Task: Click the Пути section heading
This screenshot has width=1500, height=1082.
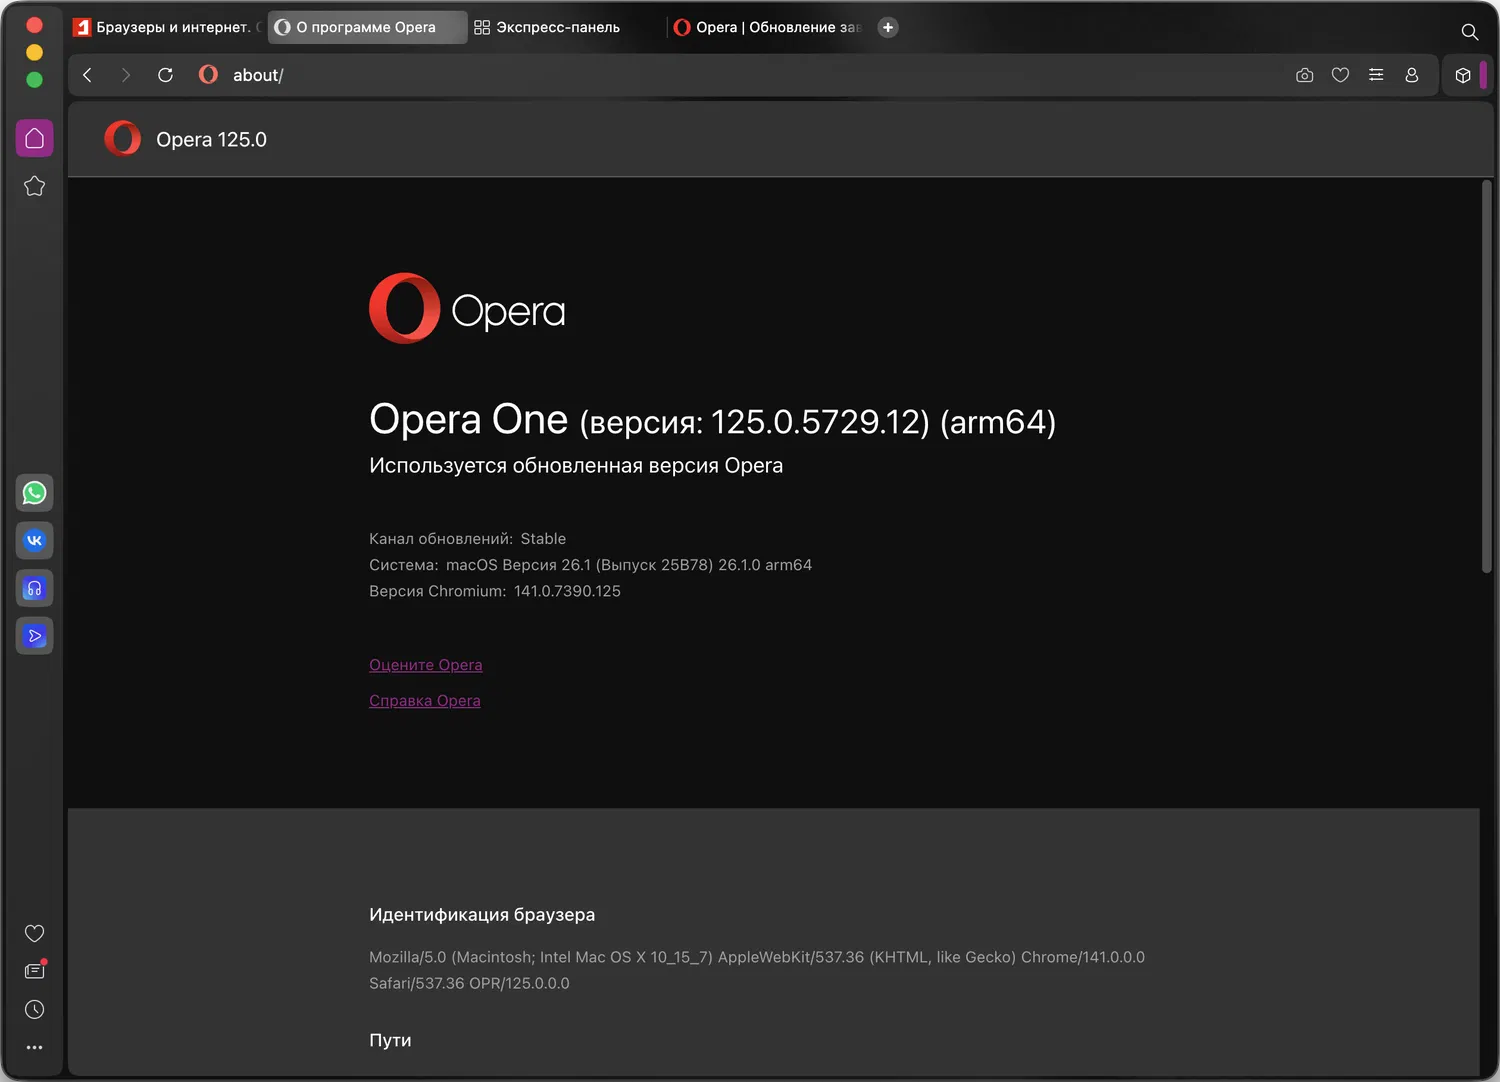Action: [390, 1040]
